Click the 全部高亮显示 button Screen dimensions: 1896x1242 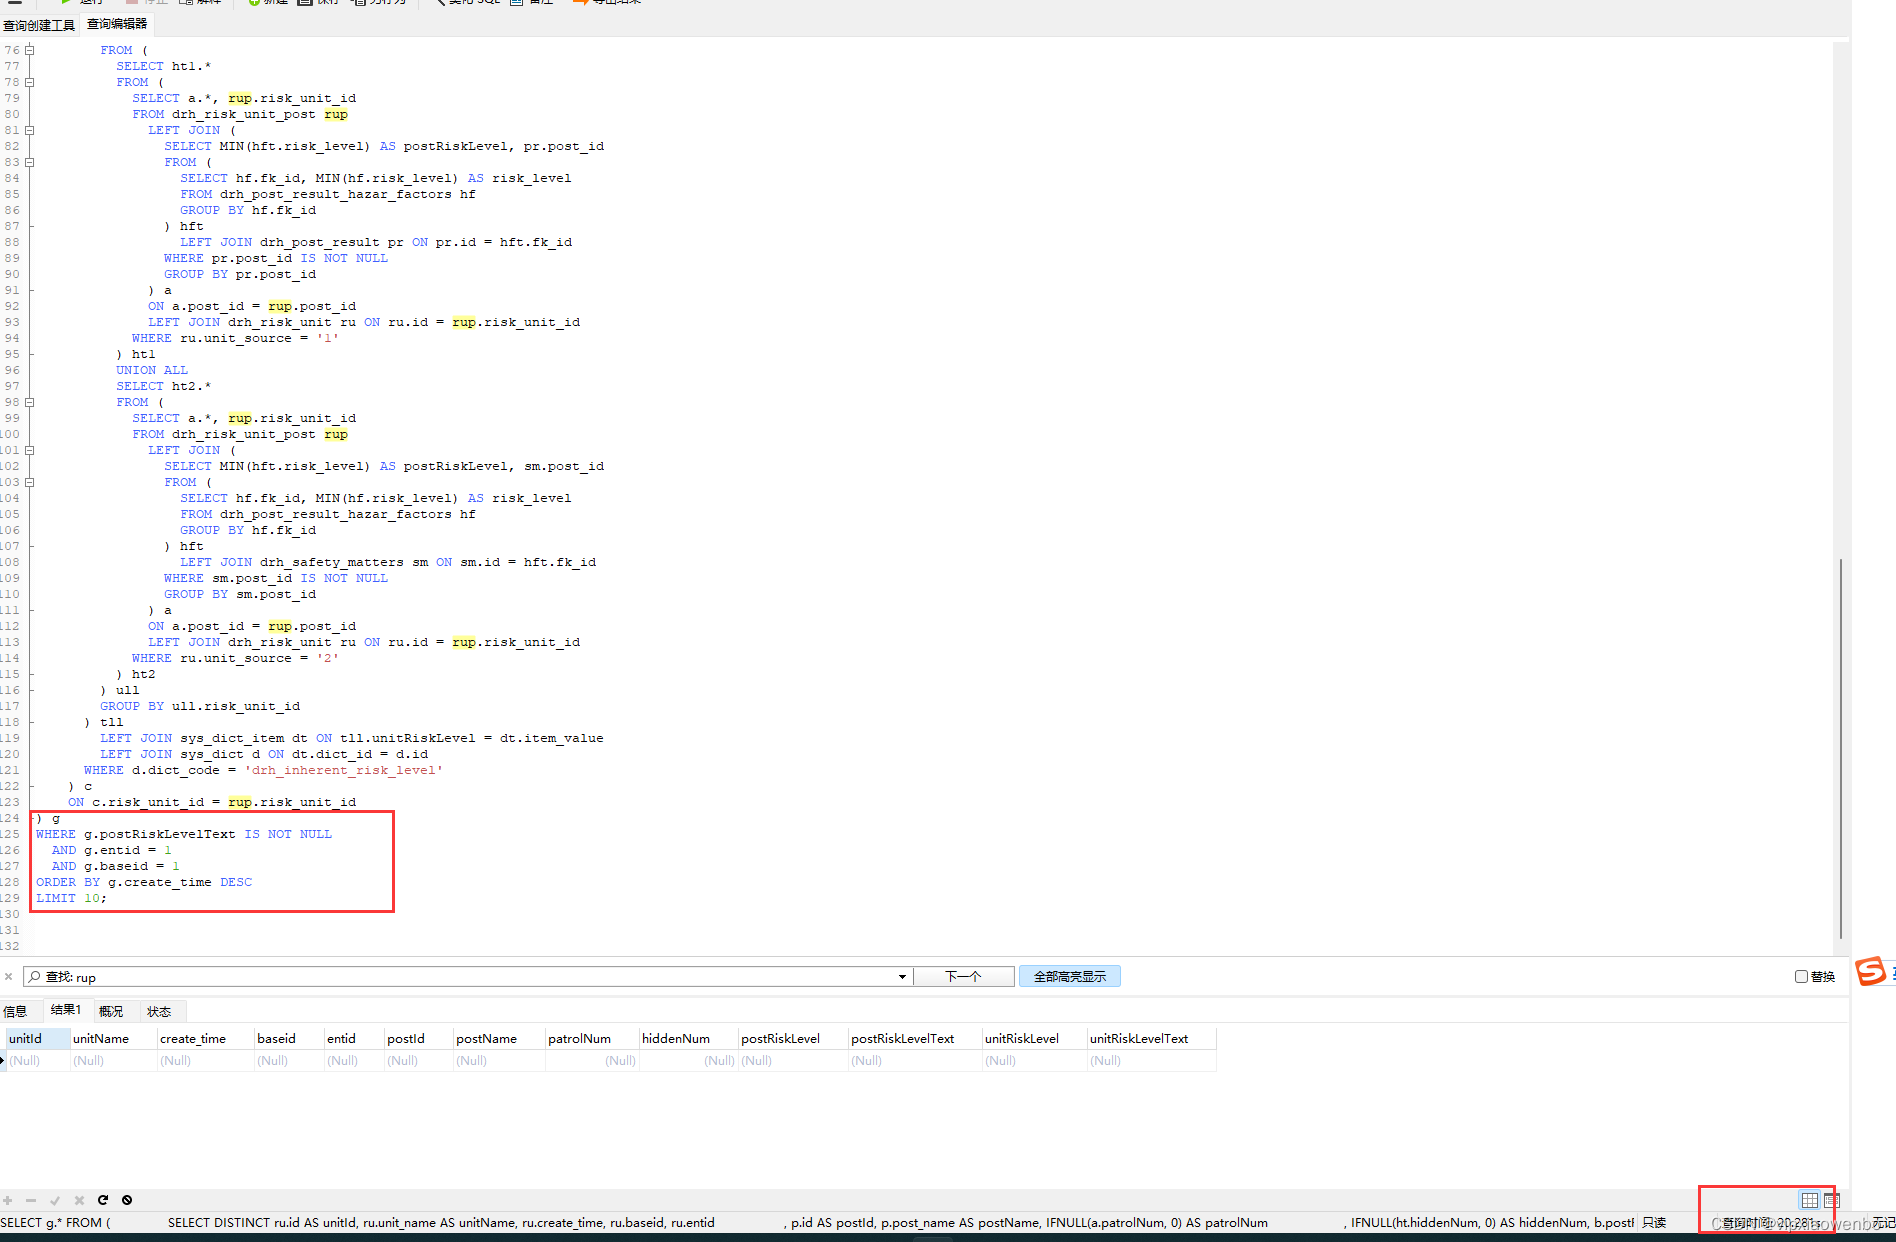click(1070, 977)
